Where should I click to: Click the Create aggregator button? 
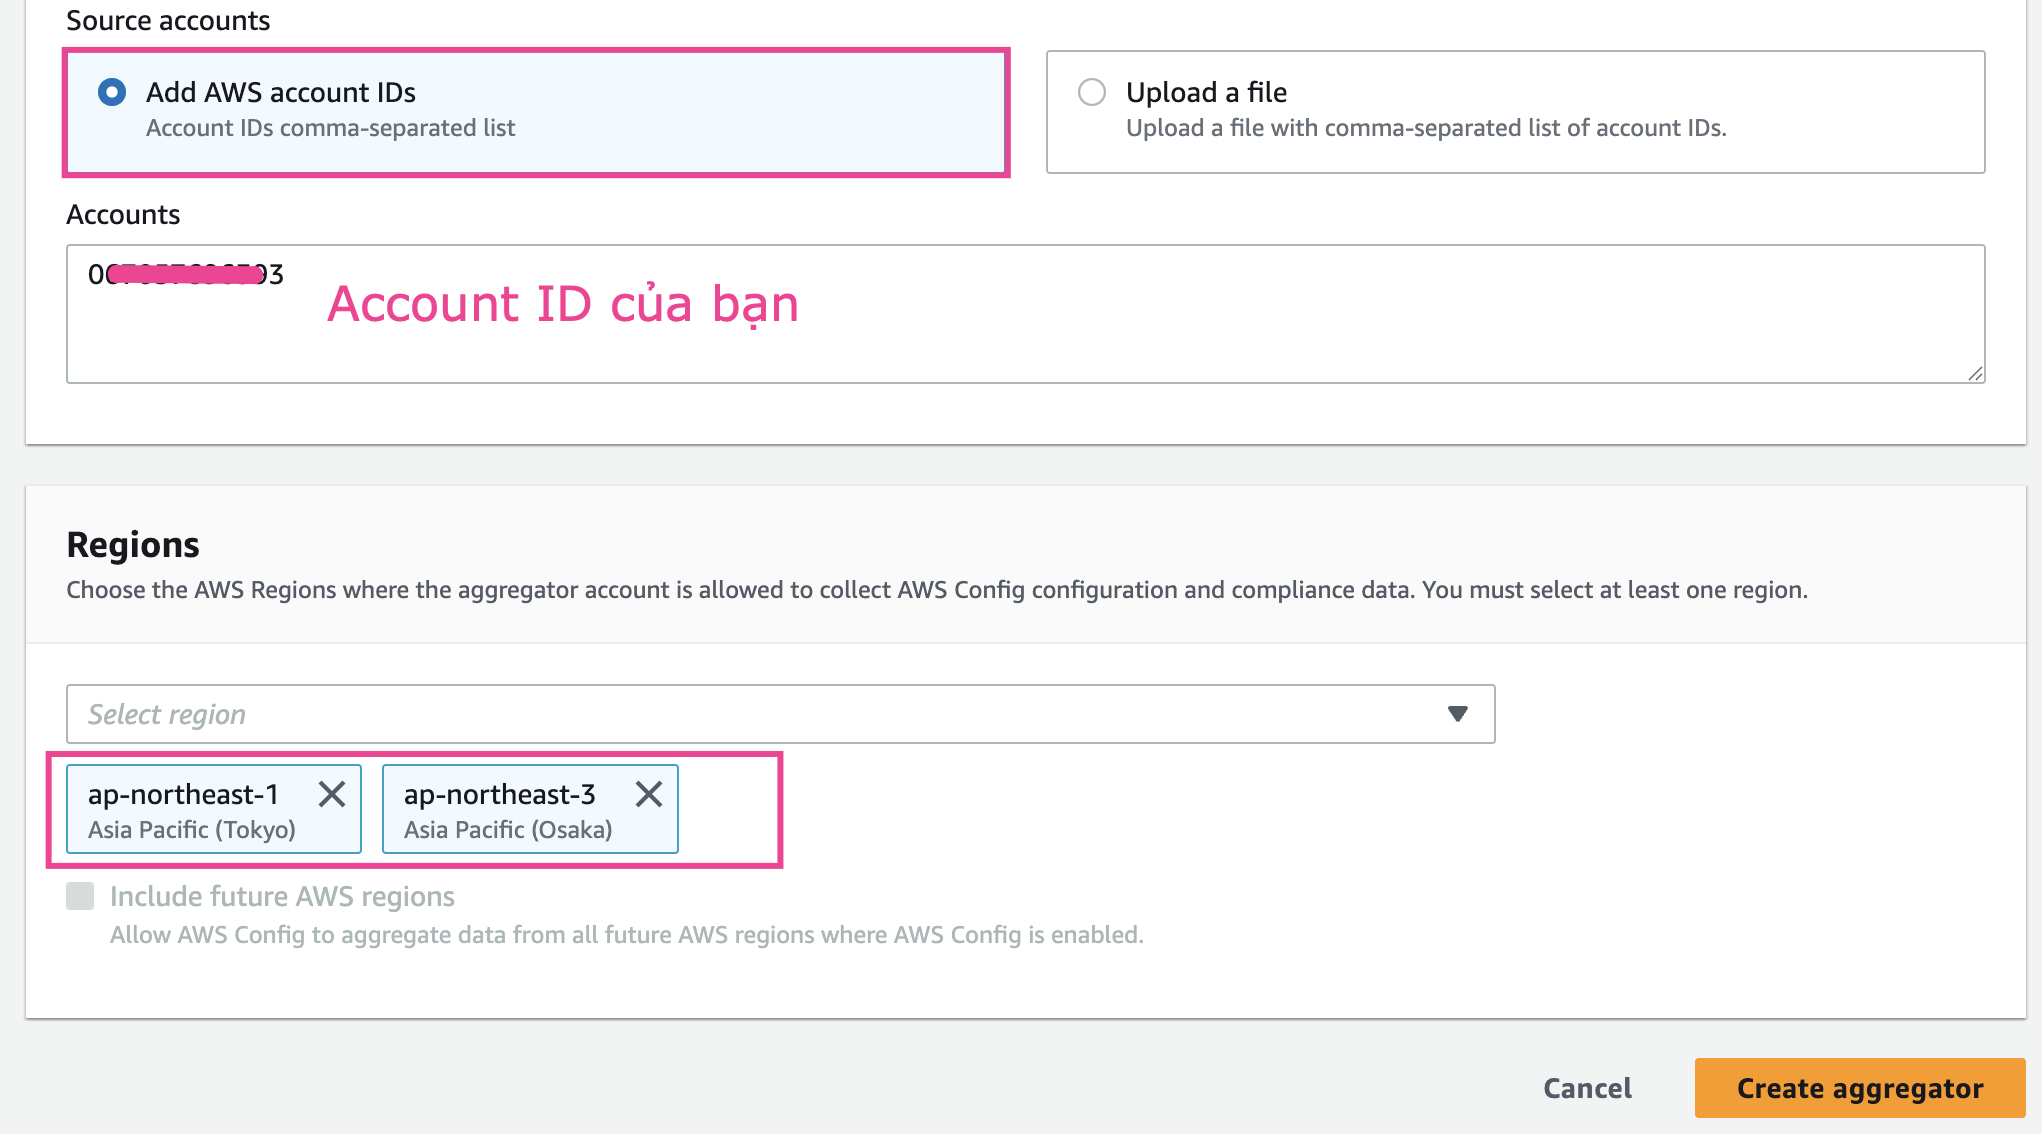1859,1088
